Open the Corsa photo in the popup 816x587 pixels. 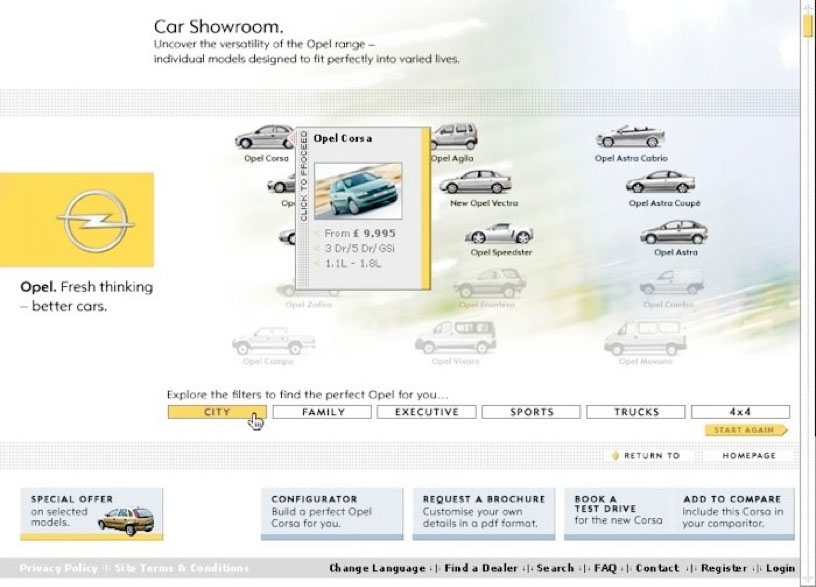(x=358, y=191)
